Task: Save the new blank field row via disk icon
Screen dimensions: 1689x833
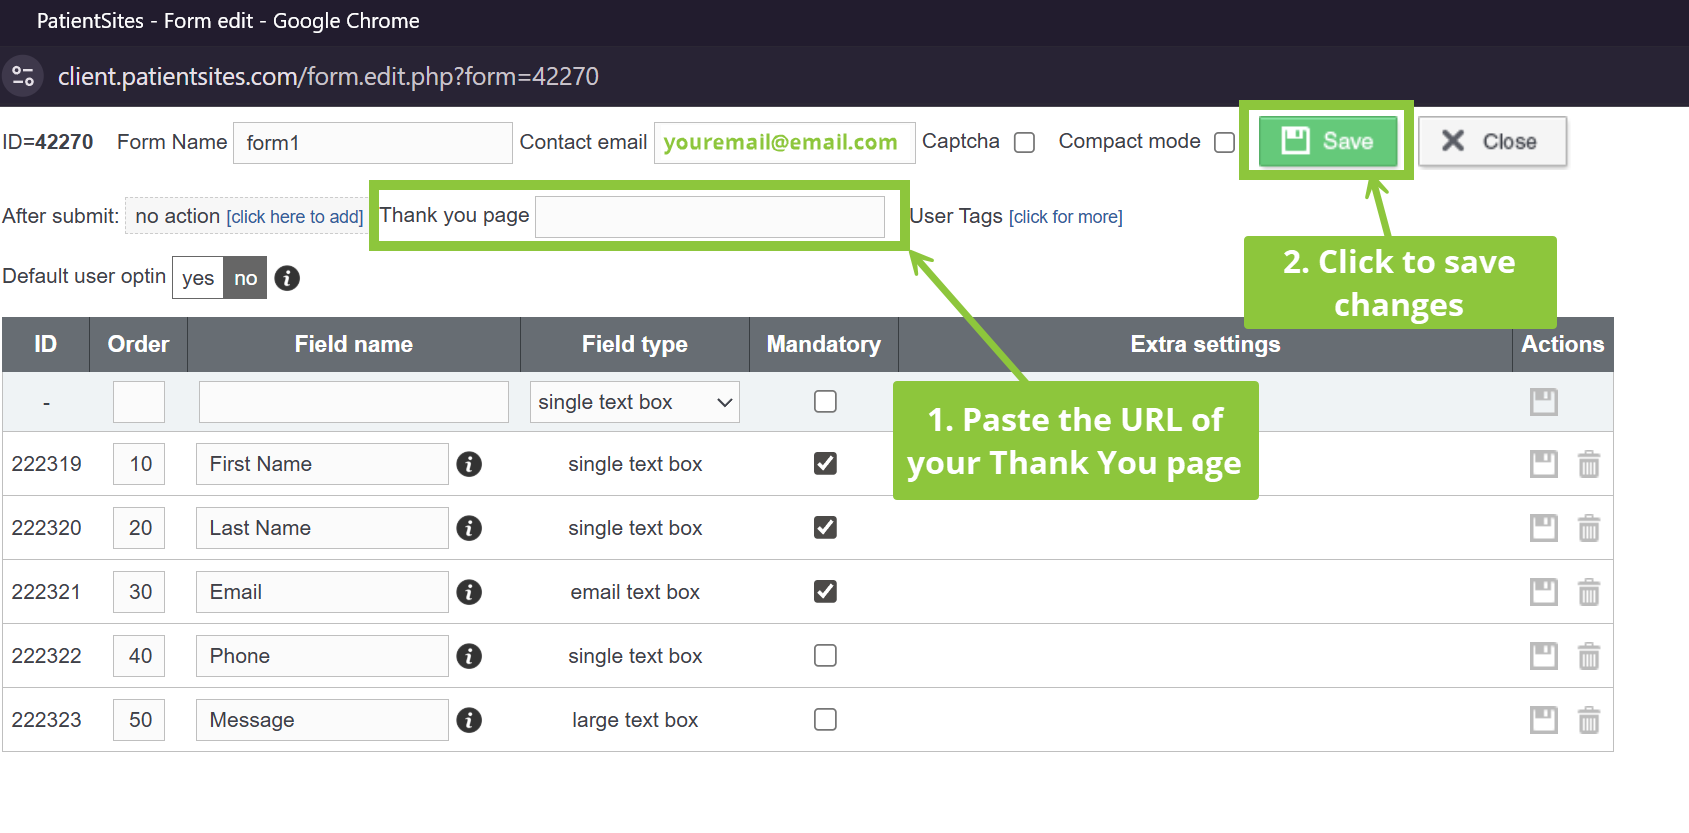Action: 1544,402
